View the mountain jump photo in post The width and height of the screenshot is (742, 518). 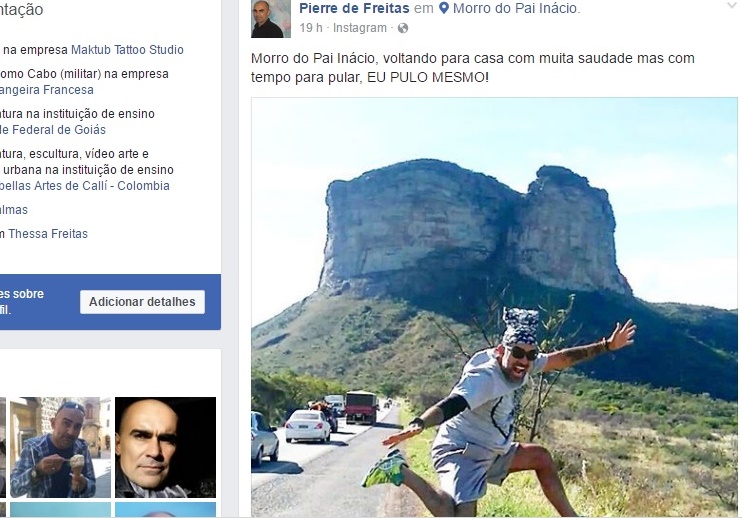pos(494,307)
